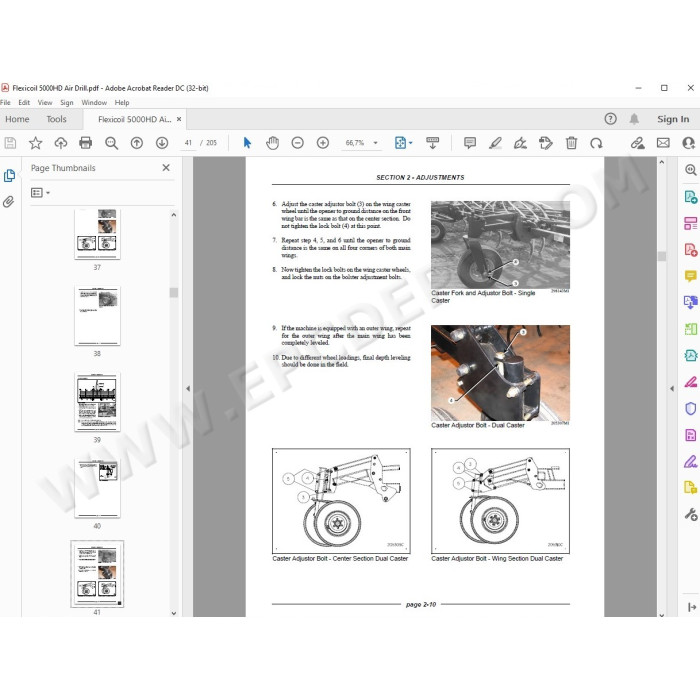Close the Page Thumbnails panel
The width and height of the screenshot is (700, 700).
coord(166,168)
